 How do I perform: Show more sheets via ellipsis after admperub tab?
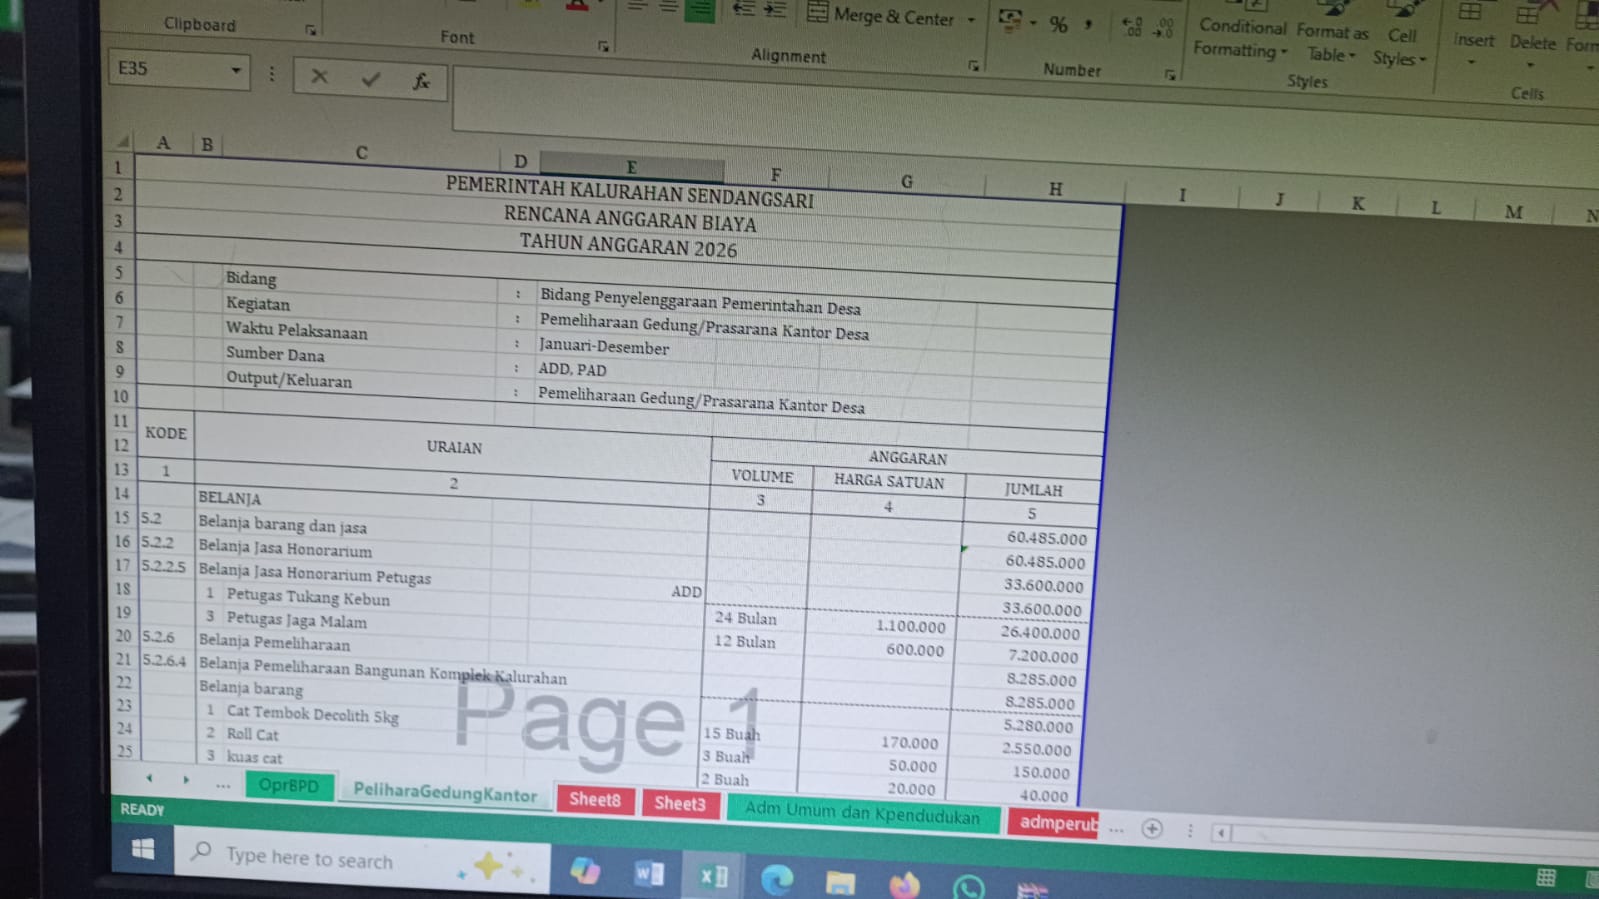[x=1117, y=828]
